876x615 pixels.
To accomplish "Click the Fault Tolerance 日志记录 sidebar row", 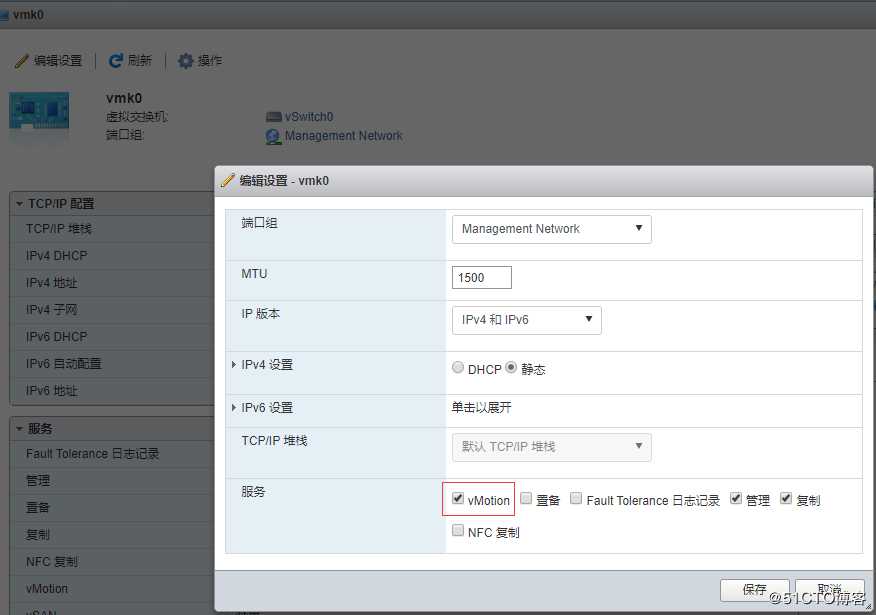I will (112, 454).
